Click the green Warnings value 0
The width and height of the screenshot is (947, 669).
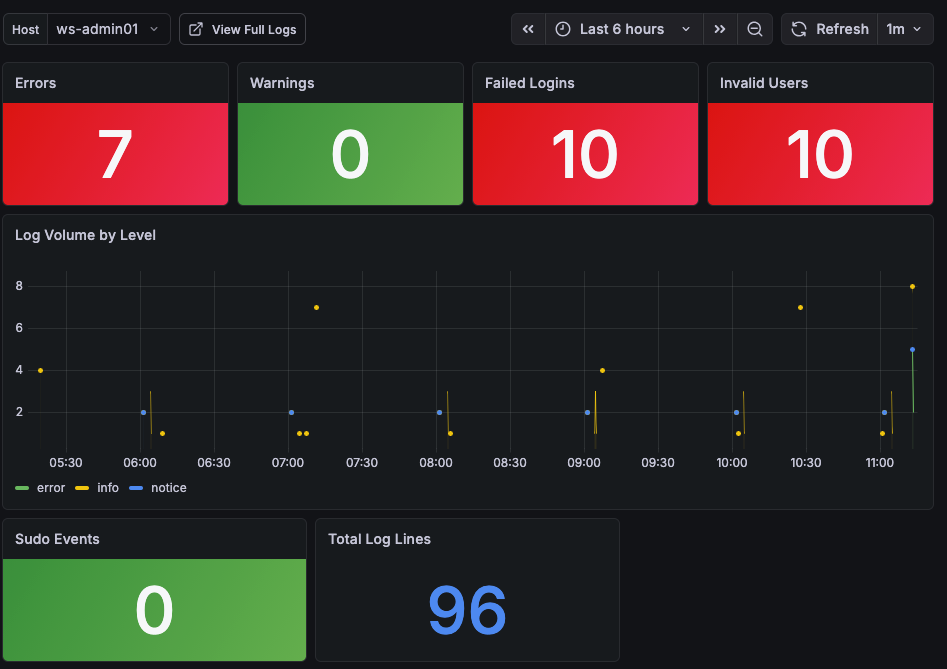point(350,155)
